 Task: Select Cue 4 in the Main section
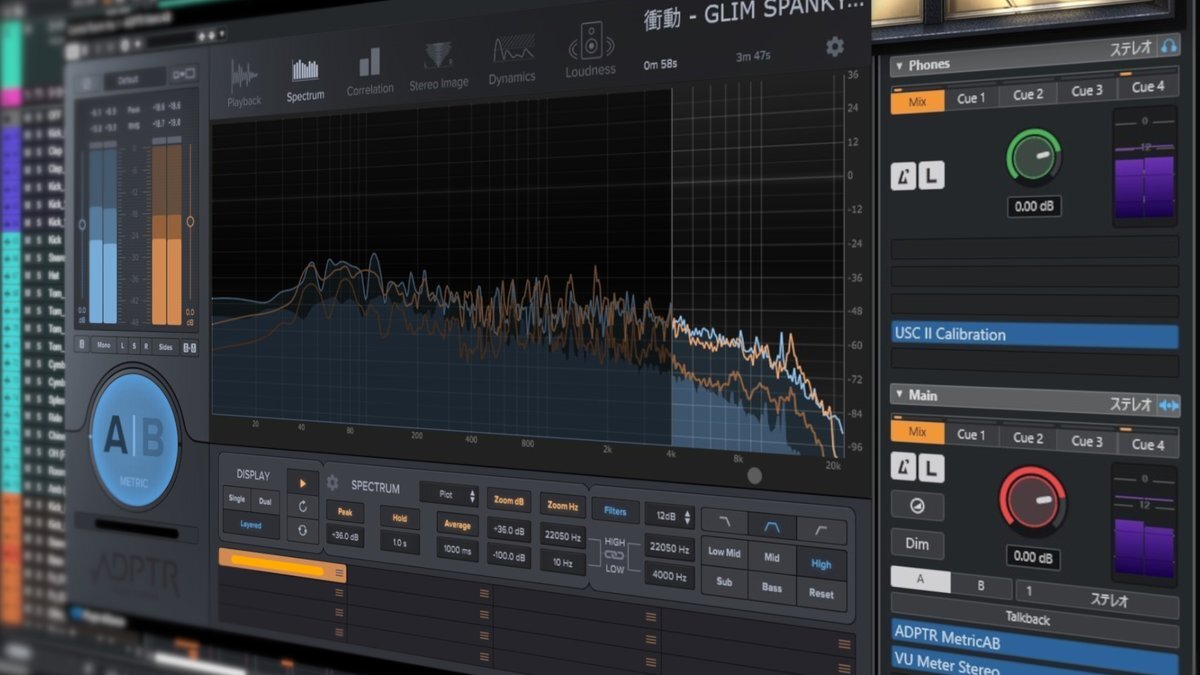coord(1148,444)
